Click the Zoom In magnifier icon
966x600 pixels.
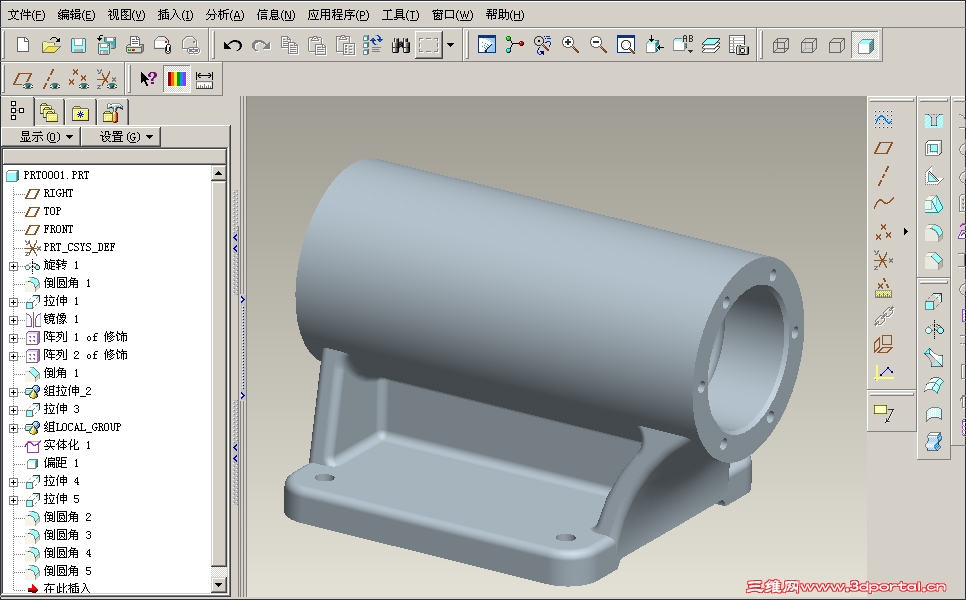[571, 45]
